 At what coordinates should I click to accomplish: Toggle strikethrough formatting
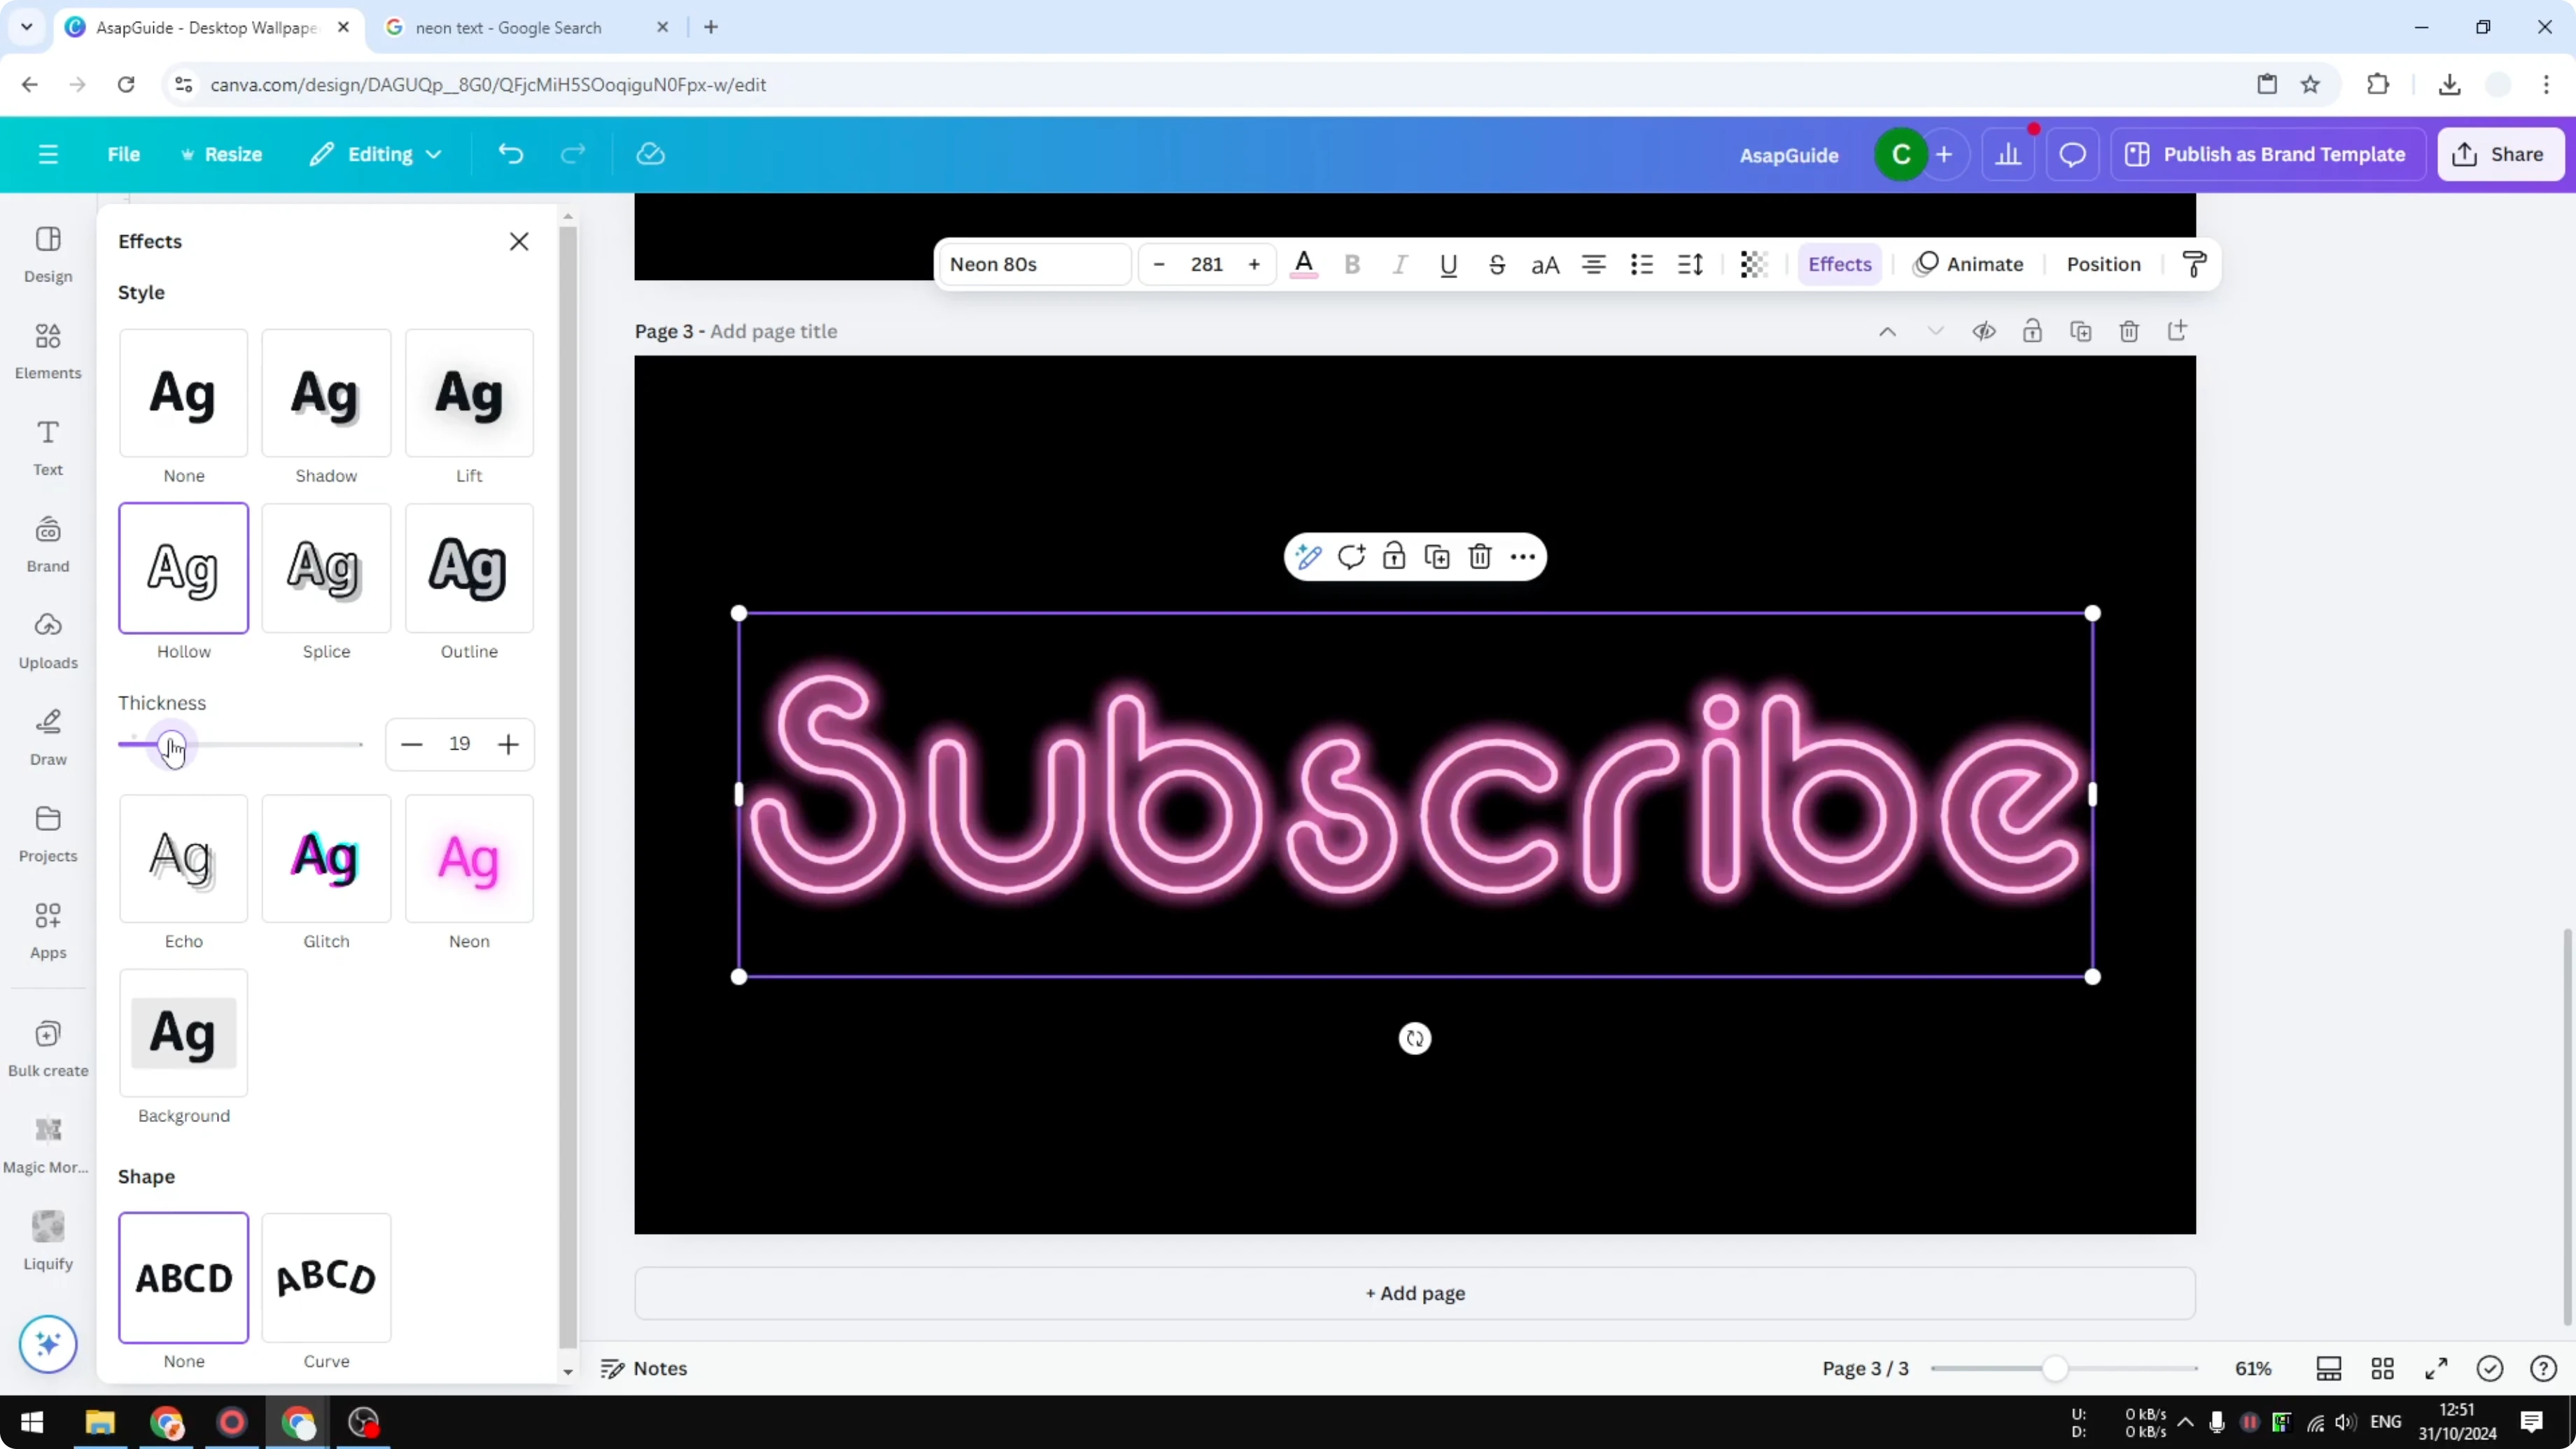[1497, 264]
